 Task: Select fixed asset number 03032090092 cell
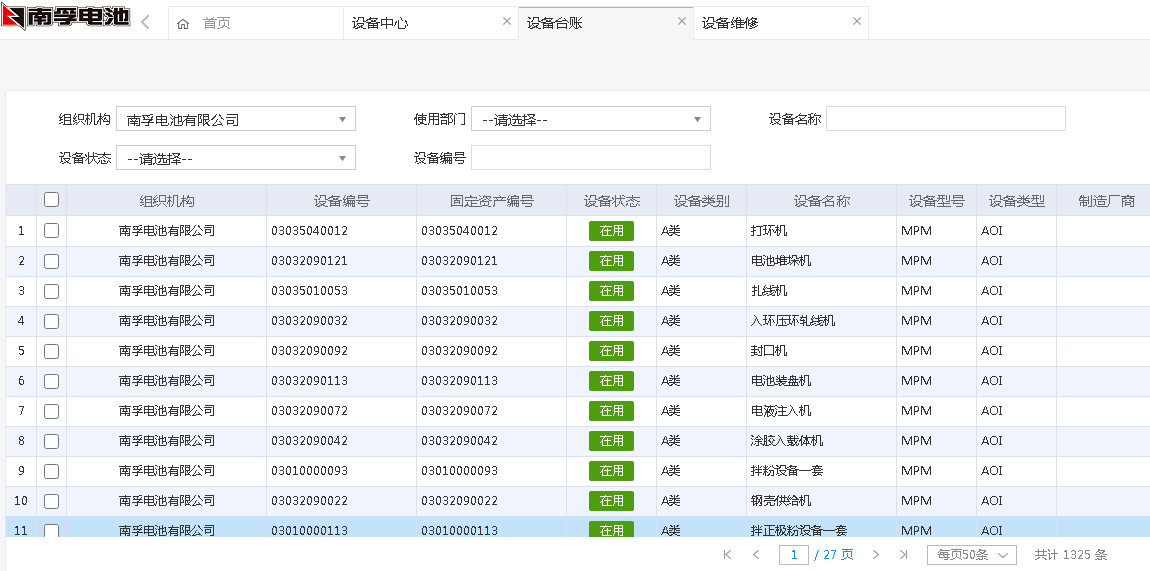(x=491, y=351)
